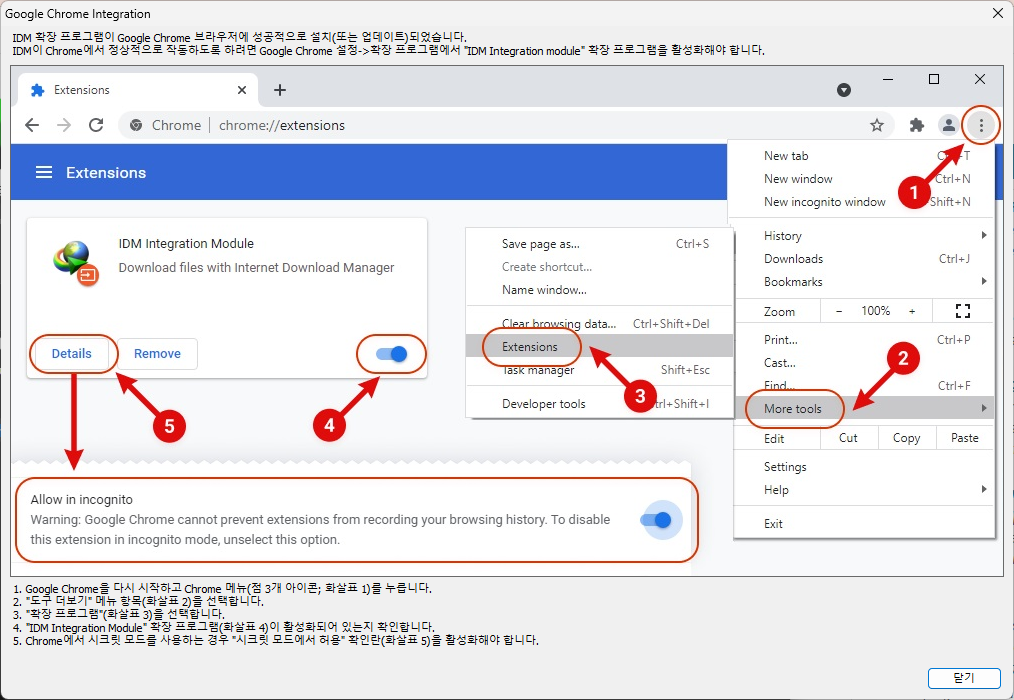Screen dimensions: 1014x700
Task: Click the 닫기 button
Action: (x=964, y=677)
